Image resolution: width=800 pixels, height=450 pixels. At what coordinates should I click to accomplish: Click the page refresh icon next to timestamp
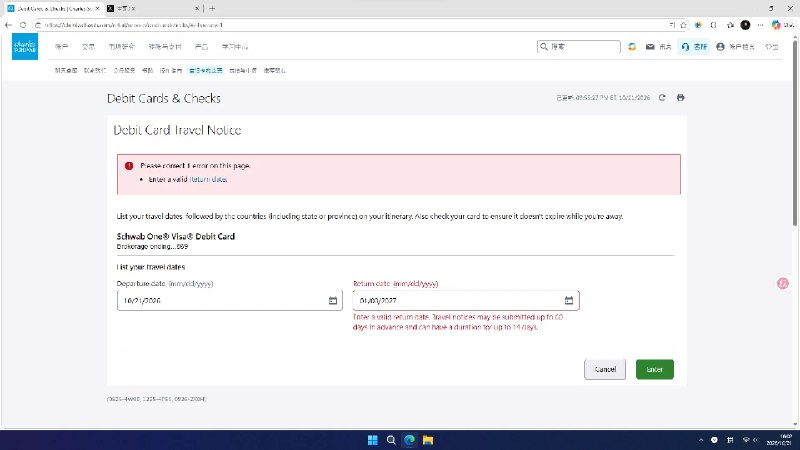[662, 97]
